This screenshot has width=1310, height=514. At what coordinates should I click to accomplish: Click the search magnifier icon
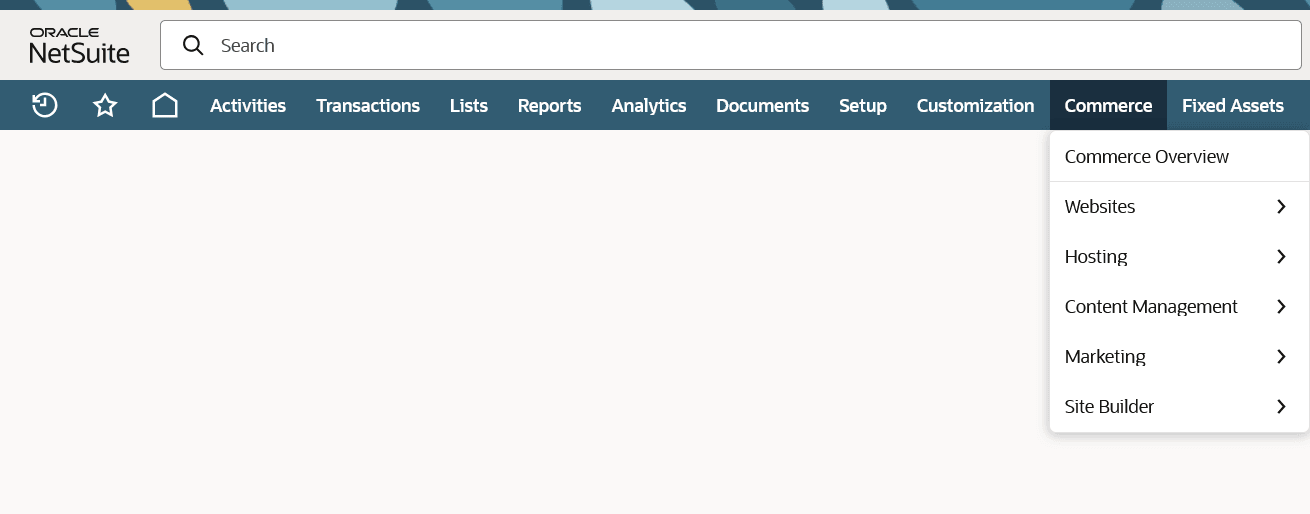(193, 45)
